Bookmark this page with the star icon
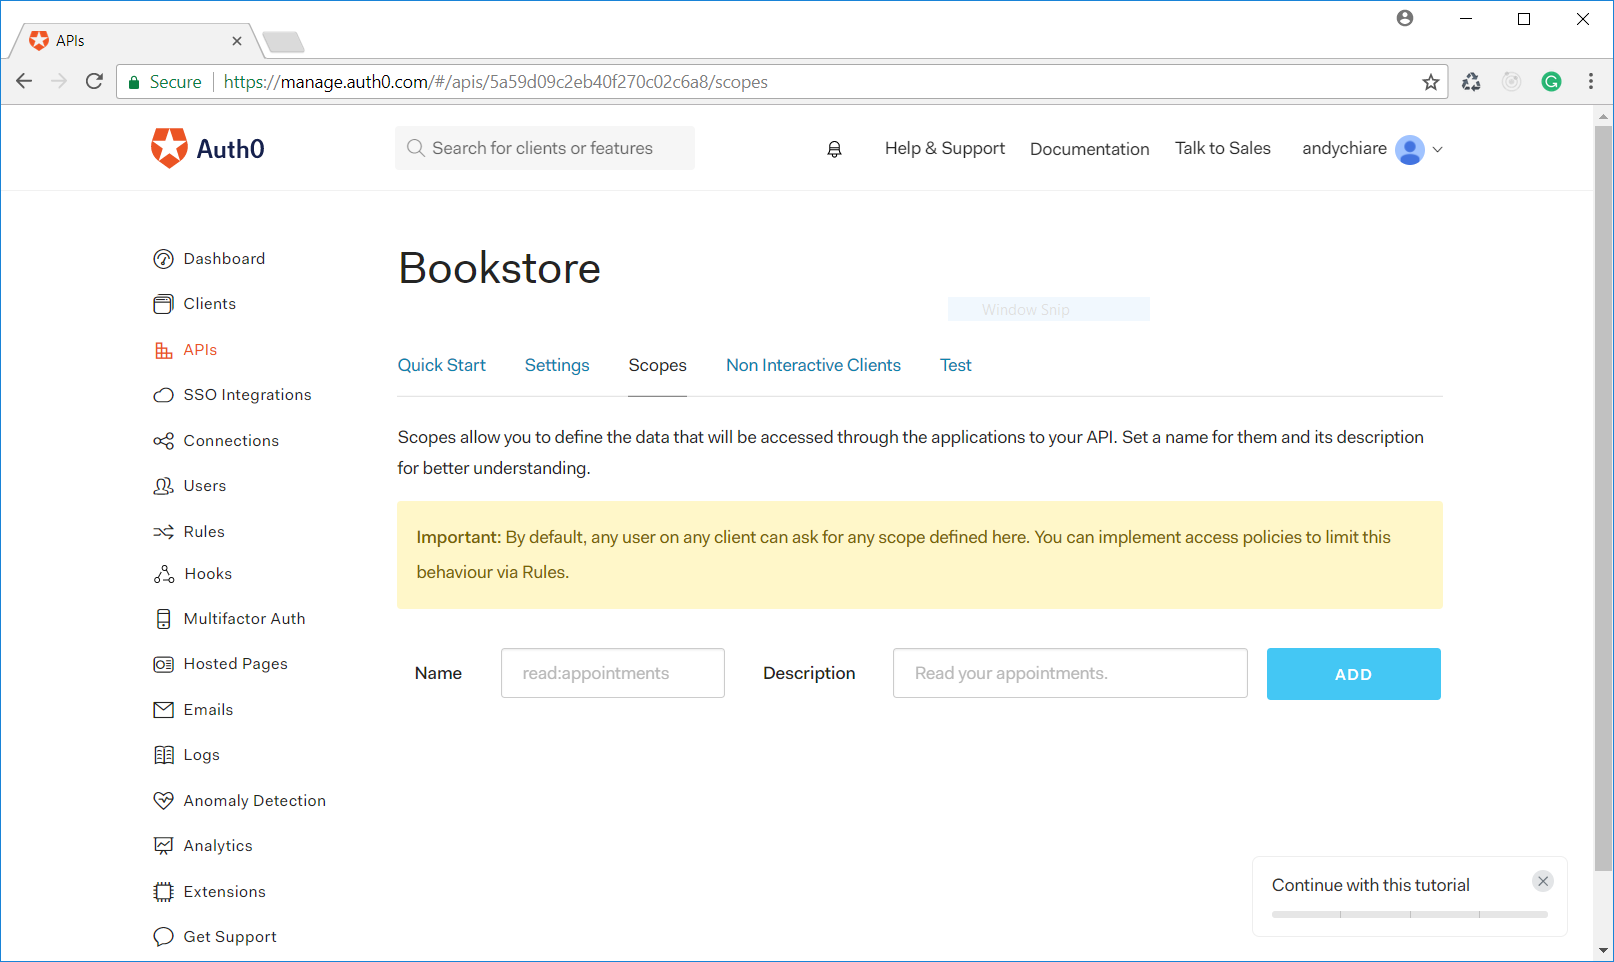The width and height of the screenshot is (1614, 962). point(1431,82)
